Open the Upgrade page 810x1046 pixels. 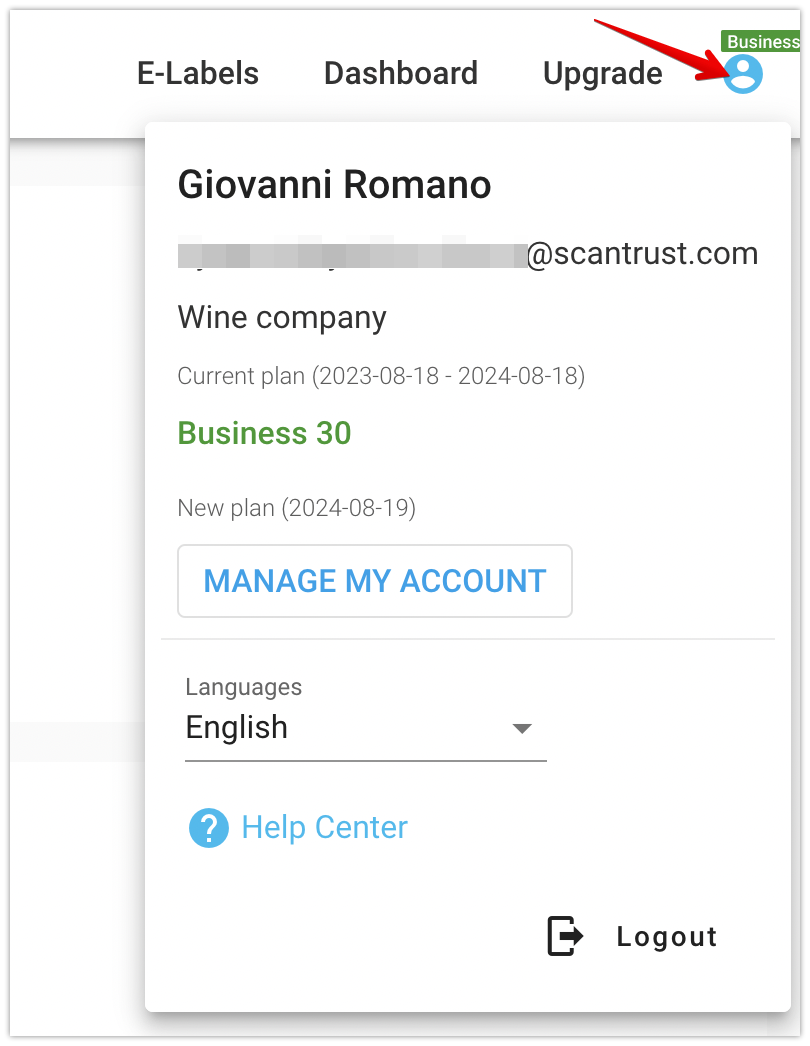tap(602, 74)
